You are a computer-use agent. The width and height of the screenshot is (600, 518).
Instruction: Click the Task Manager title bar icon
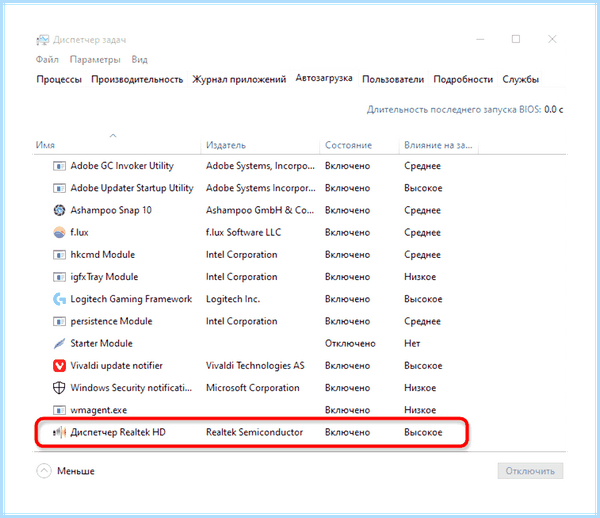[x=42, y=39]
